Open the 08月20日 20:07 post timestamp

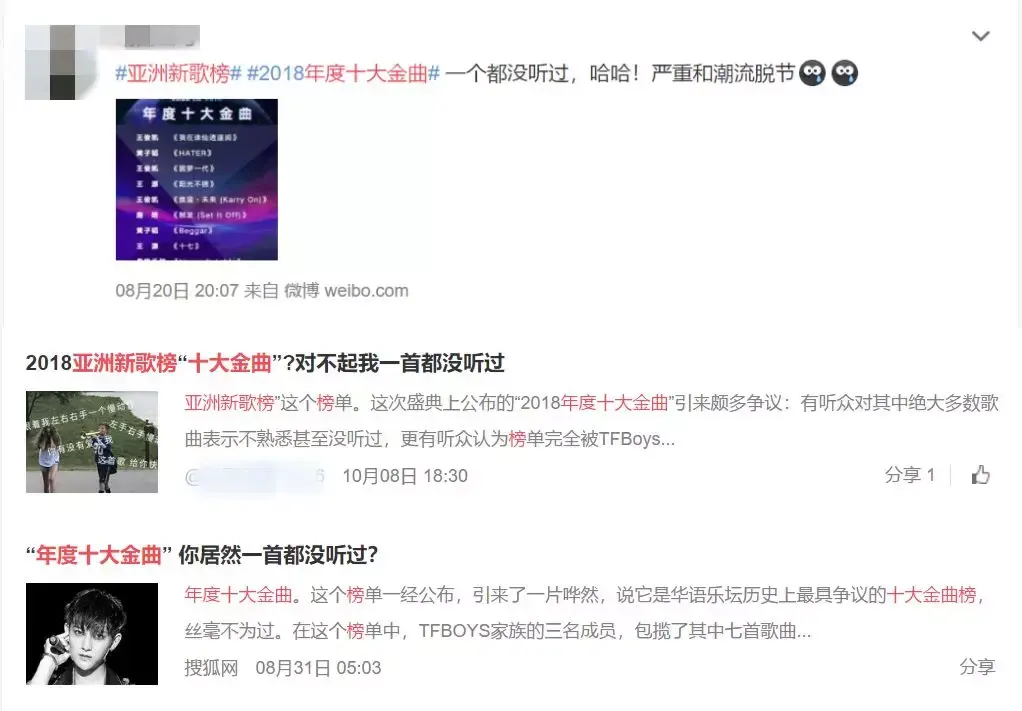click(177, 291)
